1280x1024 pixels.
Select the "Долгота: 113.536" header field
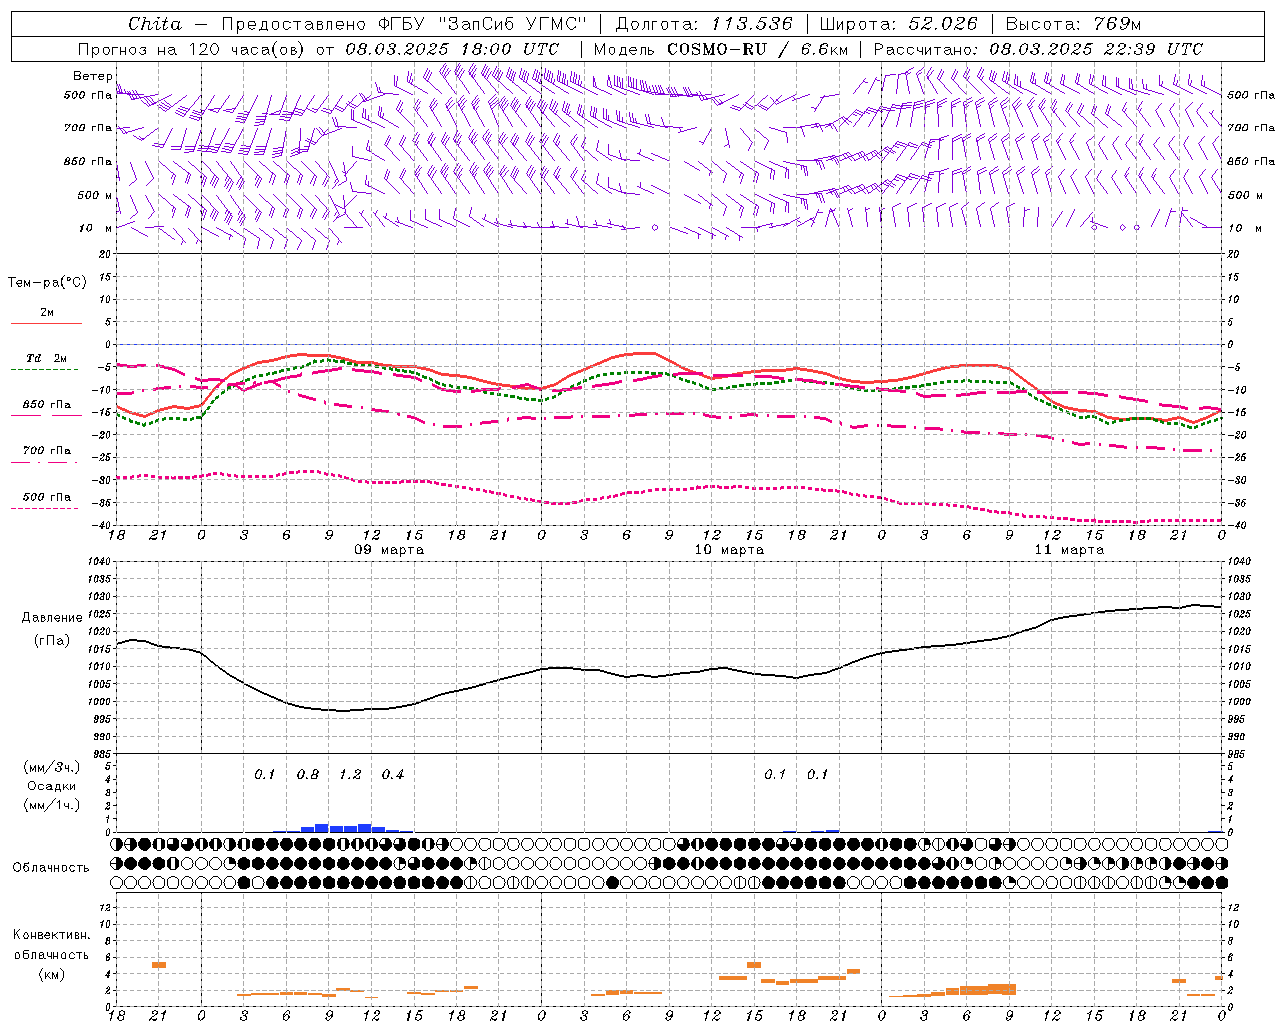[704, 24]
